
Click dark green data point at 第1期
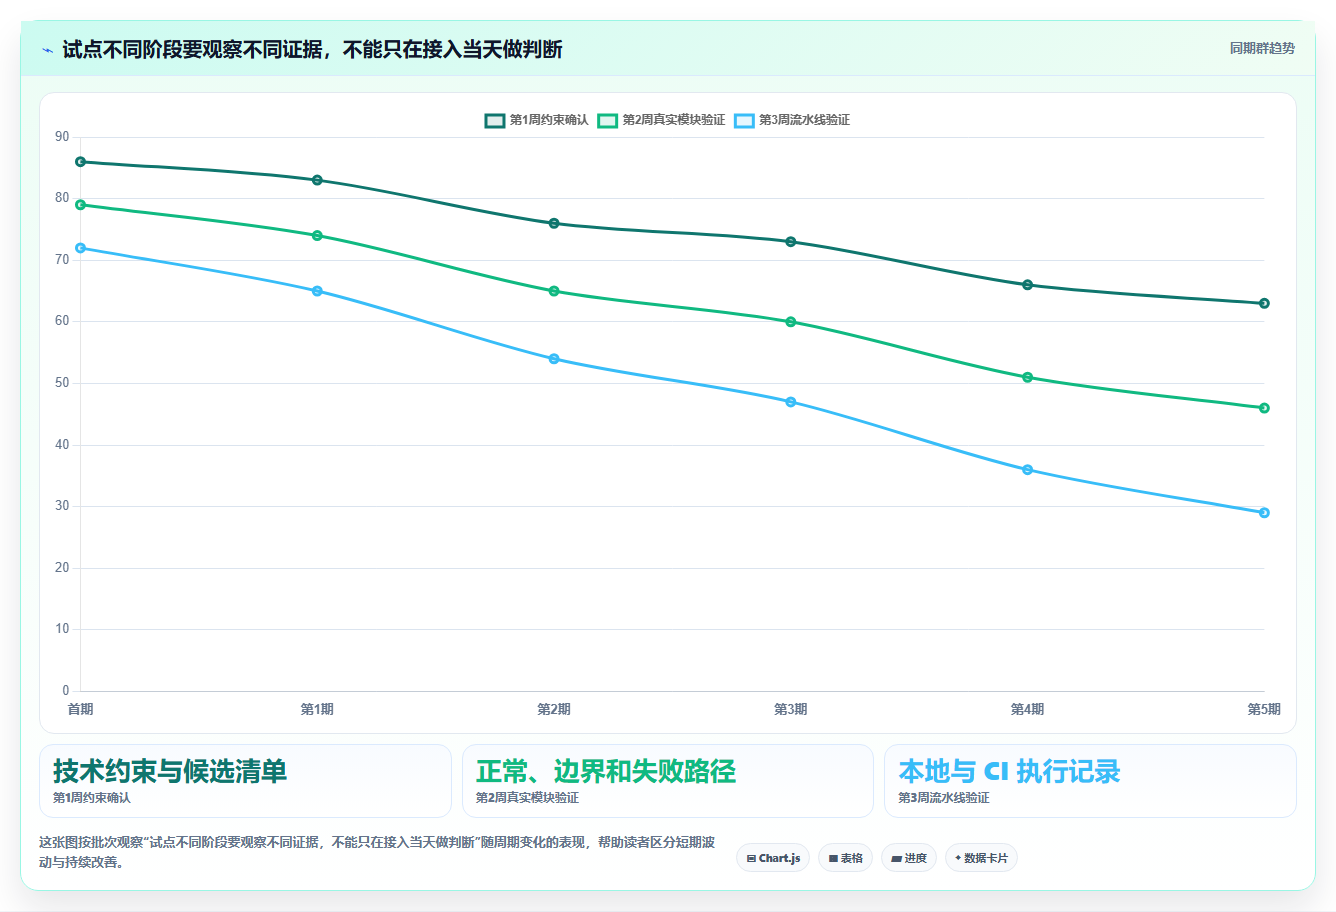[x=317, y=180]
